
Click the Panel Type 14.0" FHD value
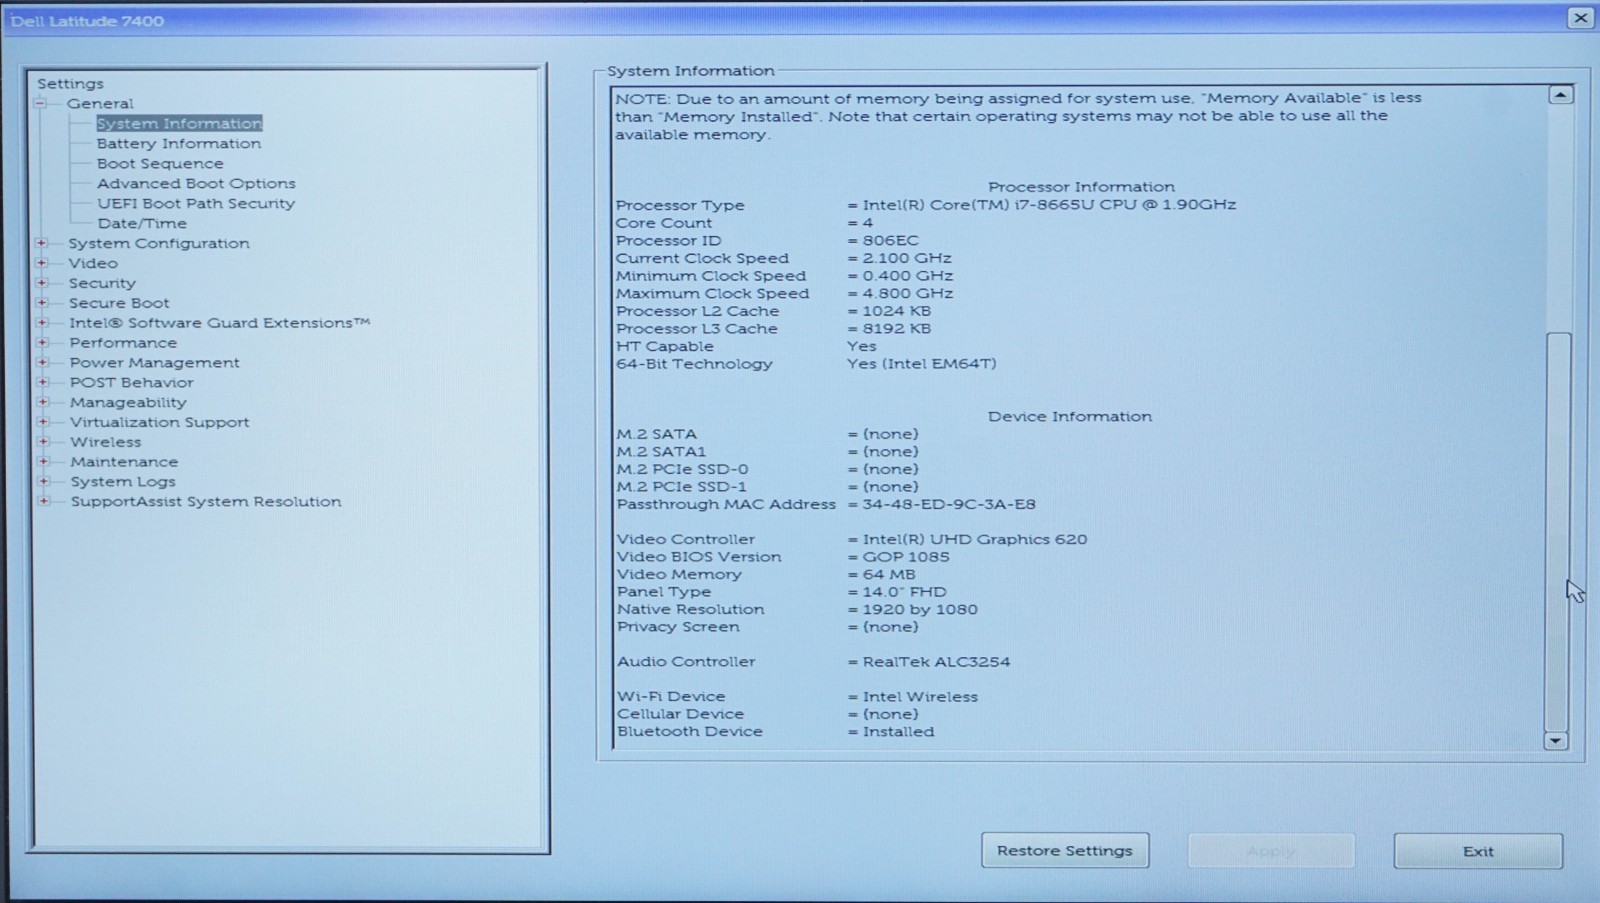(x=904, y=591)
